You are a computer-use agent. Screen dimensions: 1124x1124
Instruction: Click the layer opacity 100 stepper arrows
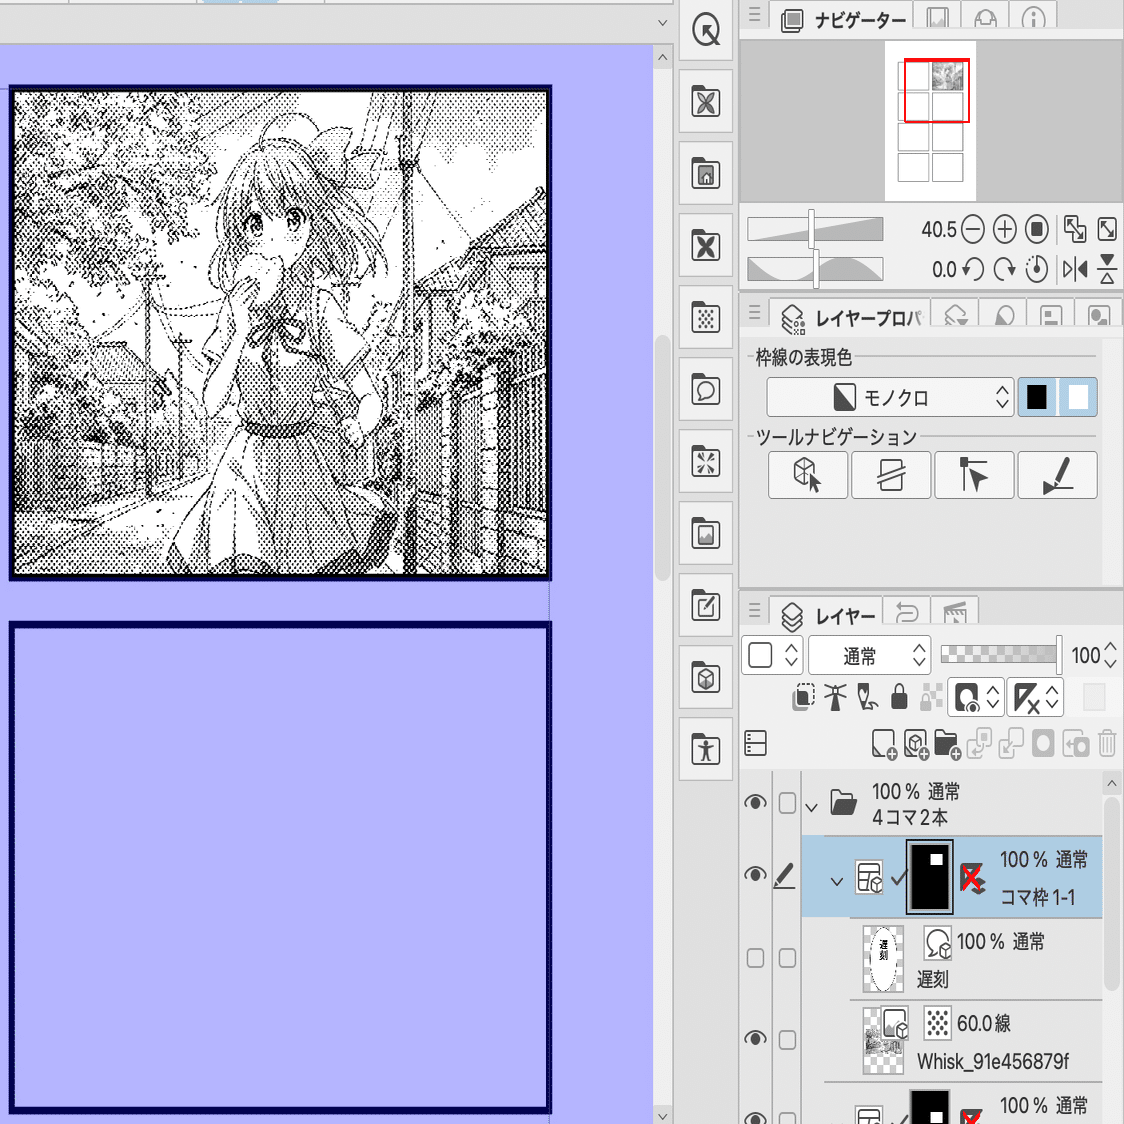(1110, 655)
